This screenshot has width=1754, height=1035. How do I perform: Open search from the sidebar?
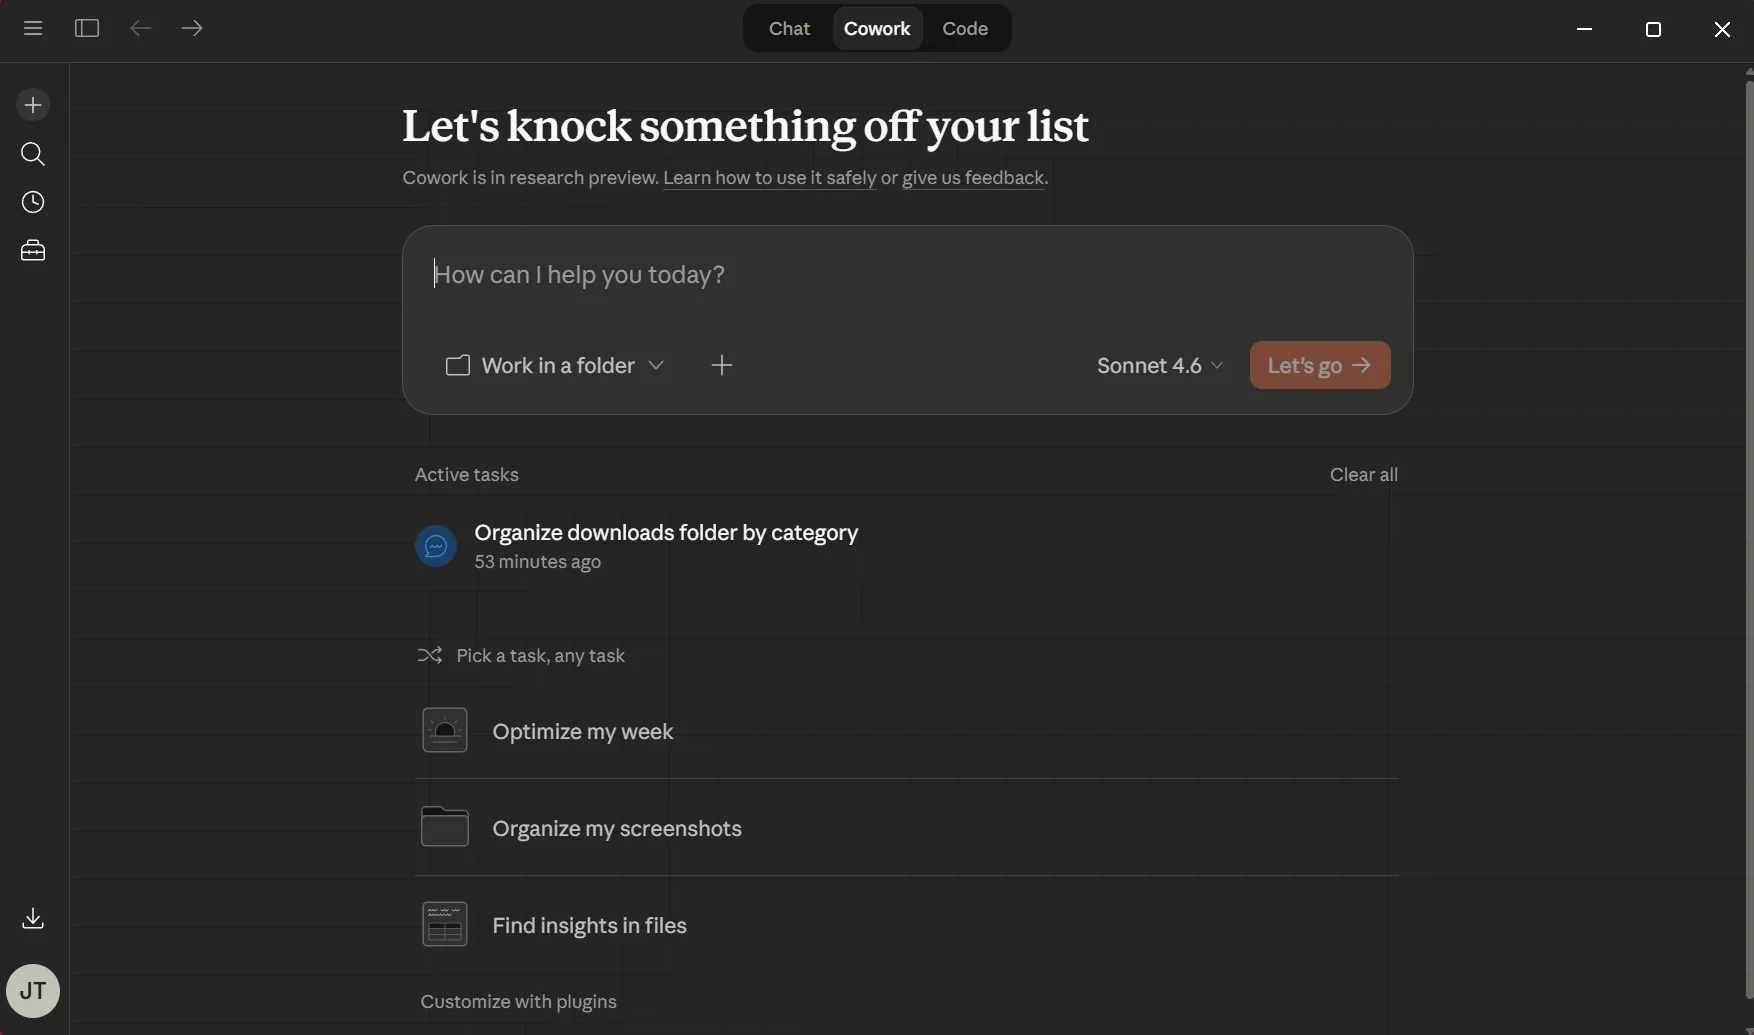click(33, 154)
